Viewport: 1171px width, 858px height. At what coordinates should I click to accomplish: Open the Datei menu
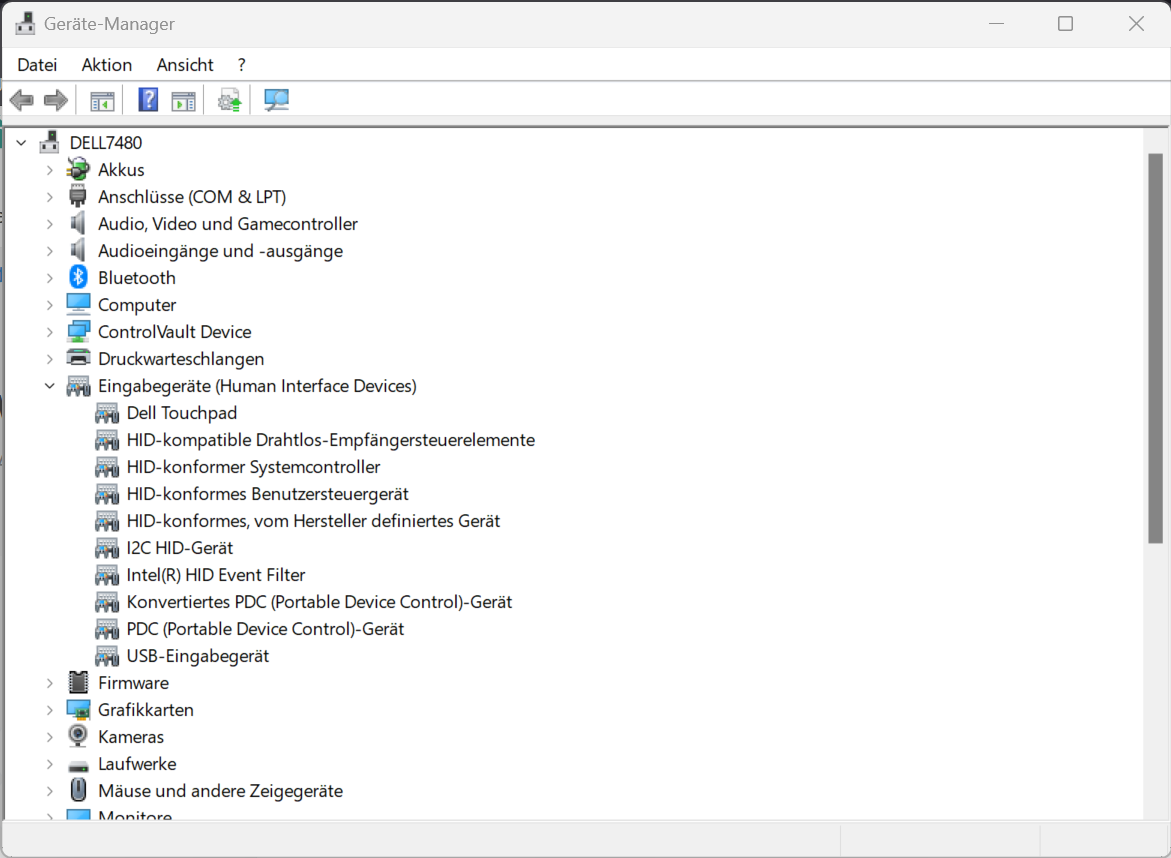click(37, 65)
